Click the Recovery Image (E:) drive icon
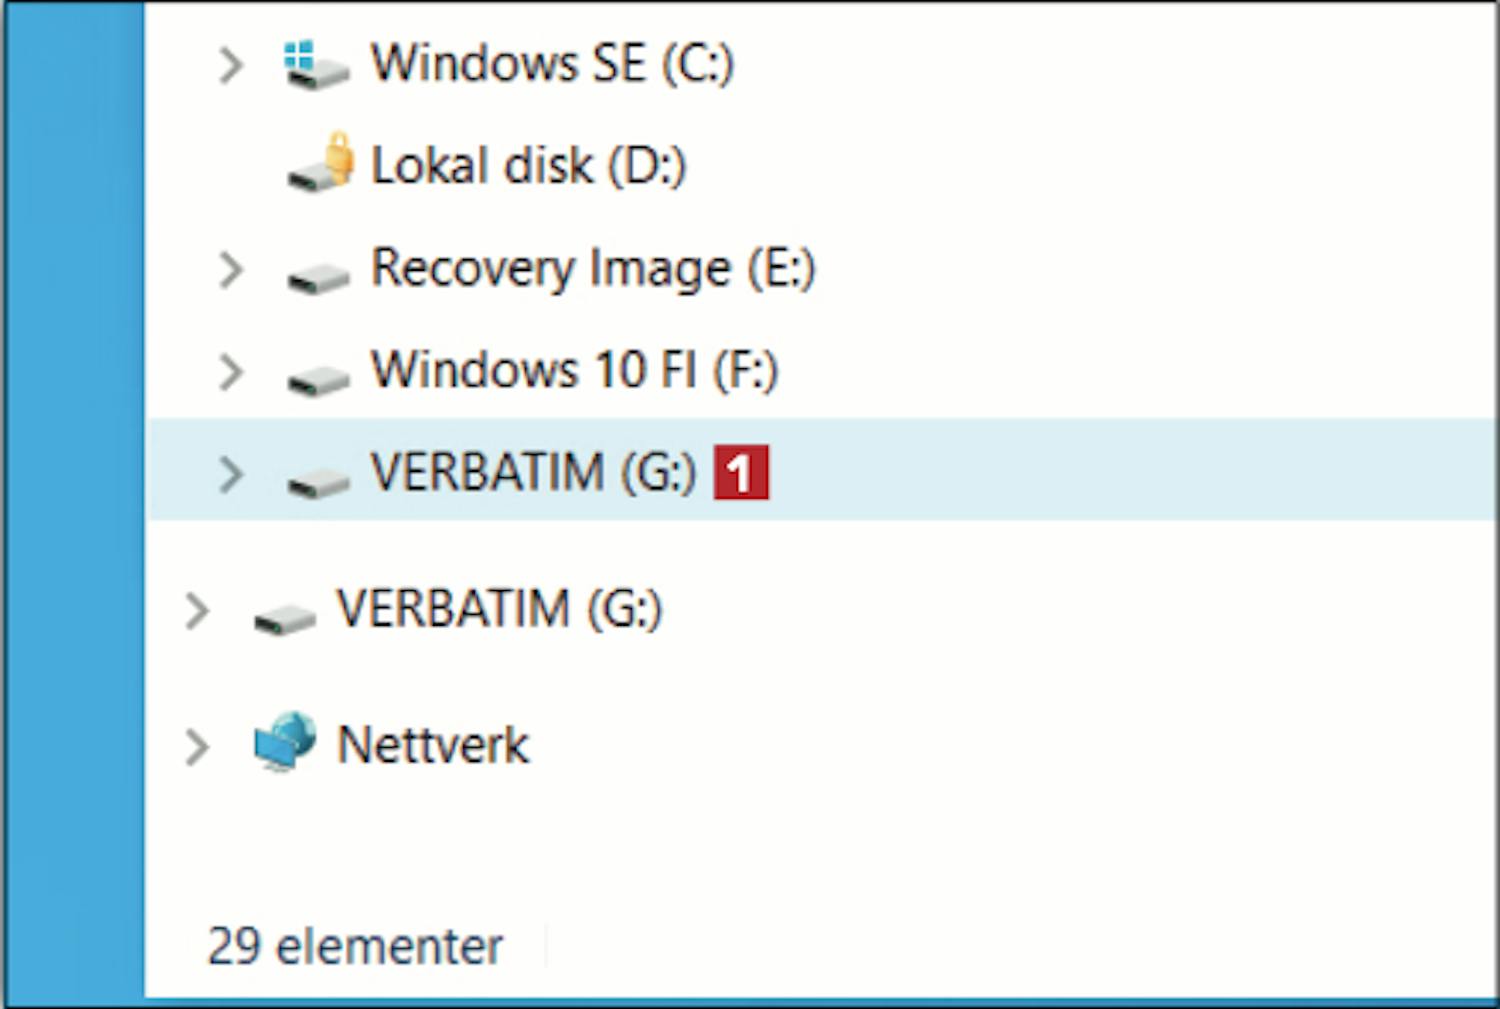 [318, 277]
